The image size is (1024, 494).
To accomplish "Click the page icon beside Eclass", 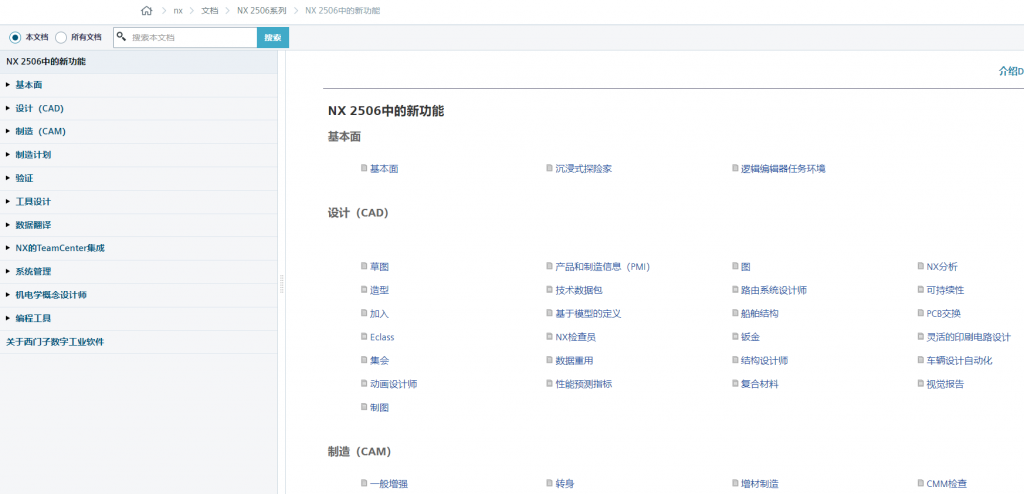I will 364,337.
